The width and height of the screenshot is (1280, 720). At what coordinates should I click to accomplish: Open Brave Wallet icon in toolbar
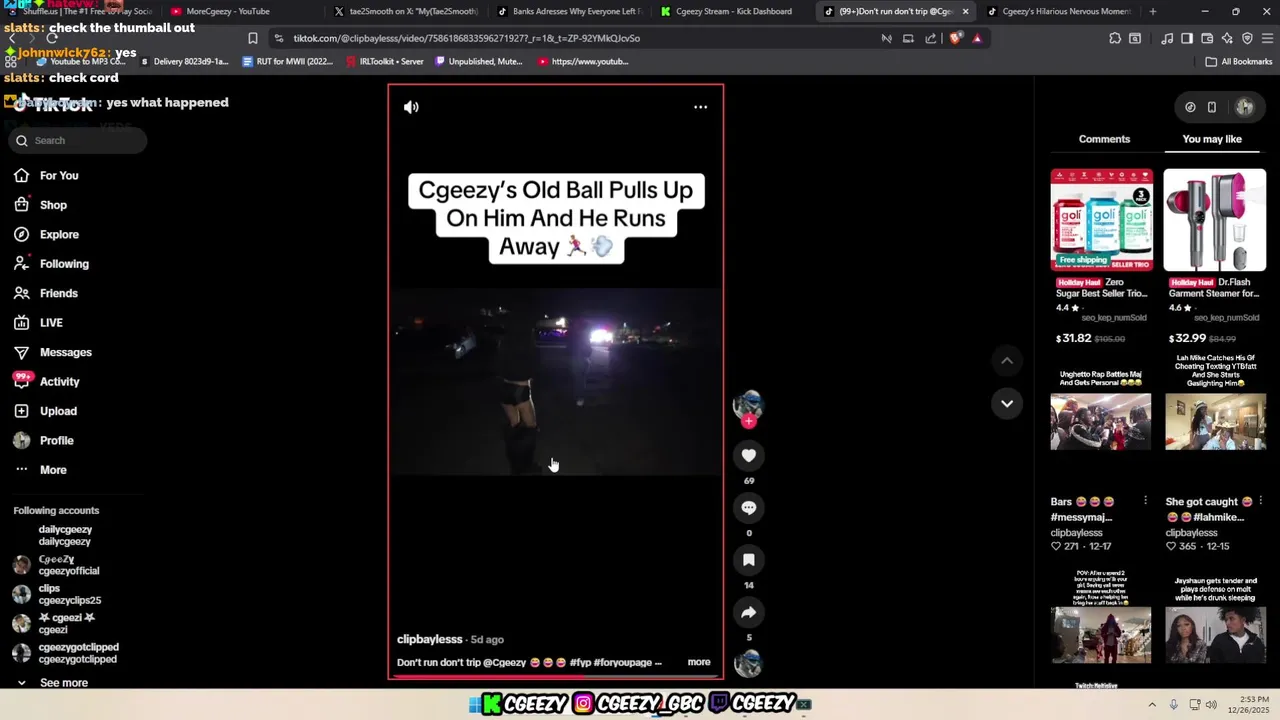(x=1207, y=38)
